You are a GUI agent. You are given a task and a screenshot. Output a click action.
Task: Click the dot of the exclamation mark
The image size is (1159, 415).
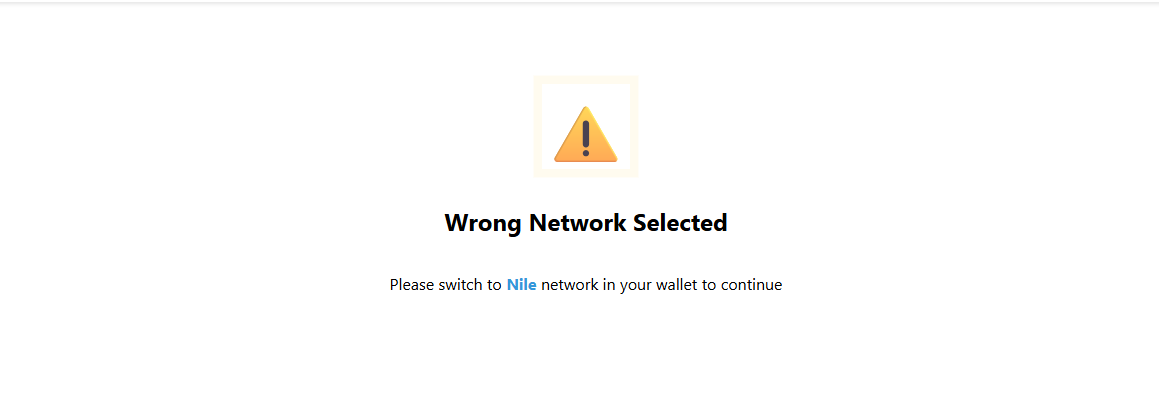(585, 153)
